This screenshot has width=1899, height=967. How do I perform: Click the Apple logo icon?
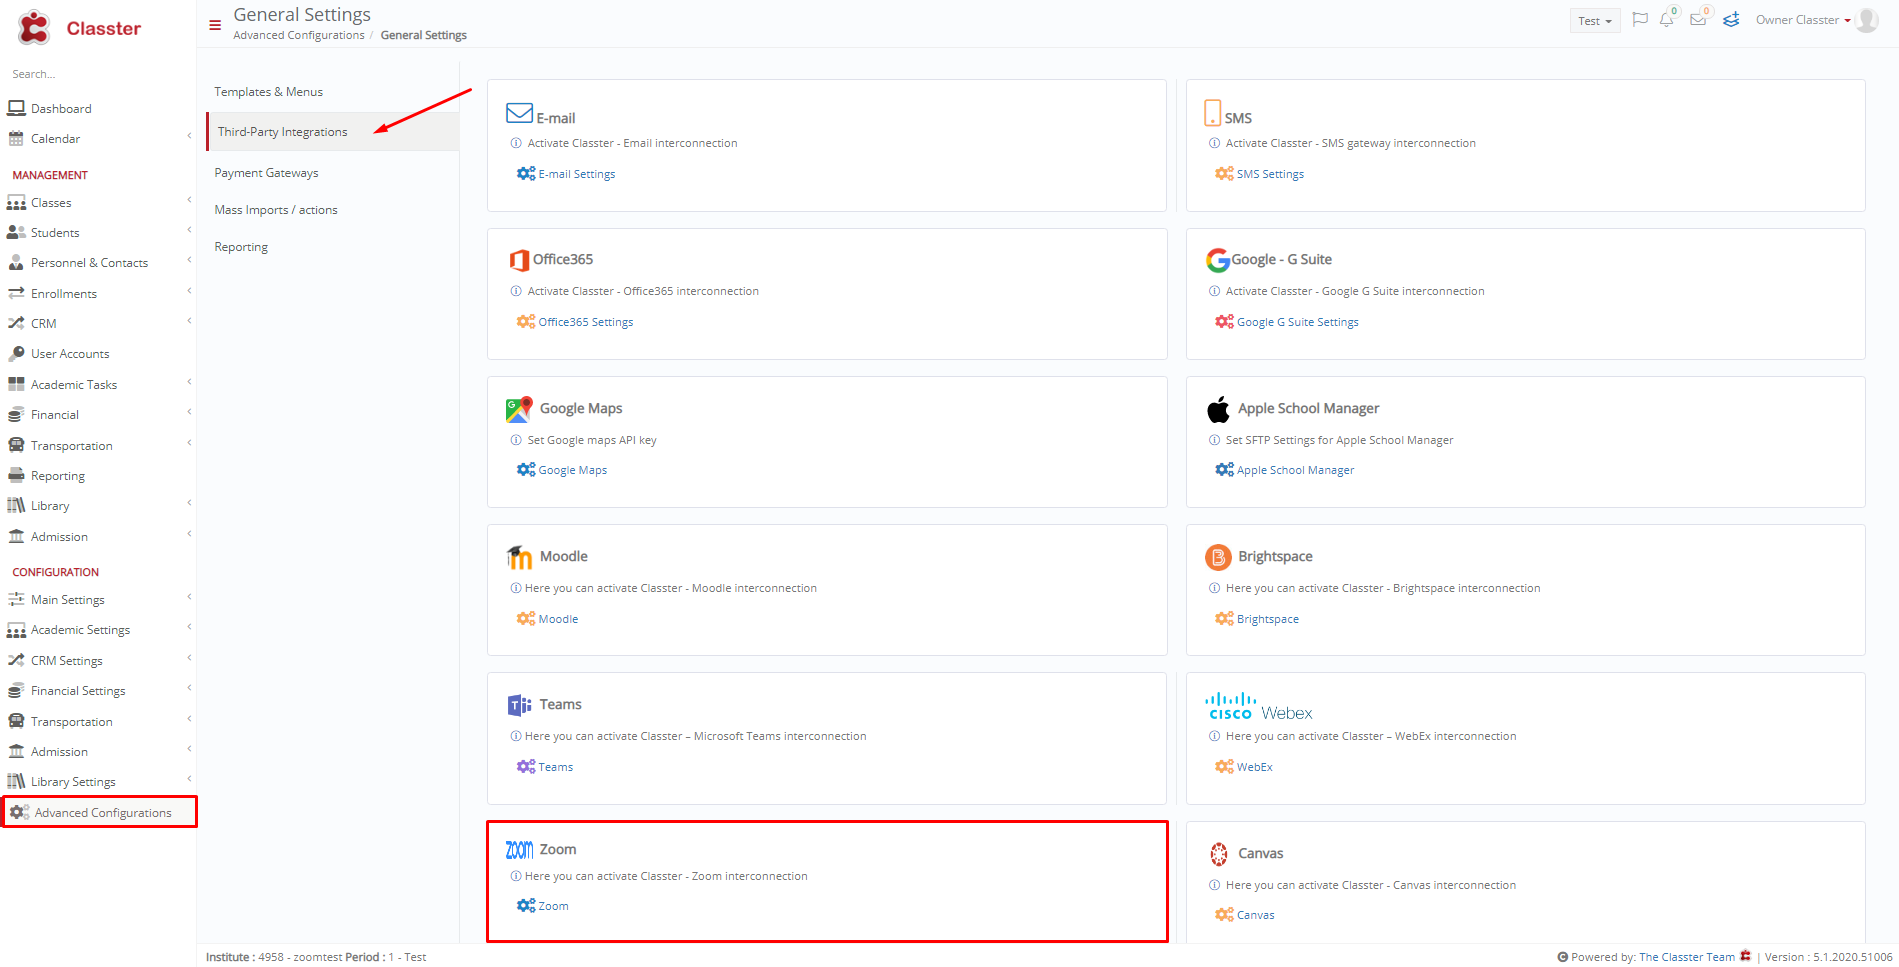[x=1218, y=409]
